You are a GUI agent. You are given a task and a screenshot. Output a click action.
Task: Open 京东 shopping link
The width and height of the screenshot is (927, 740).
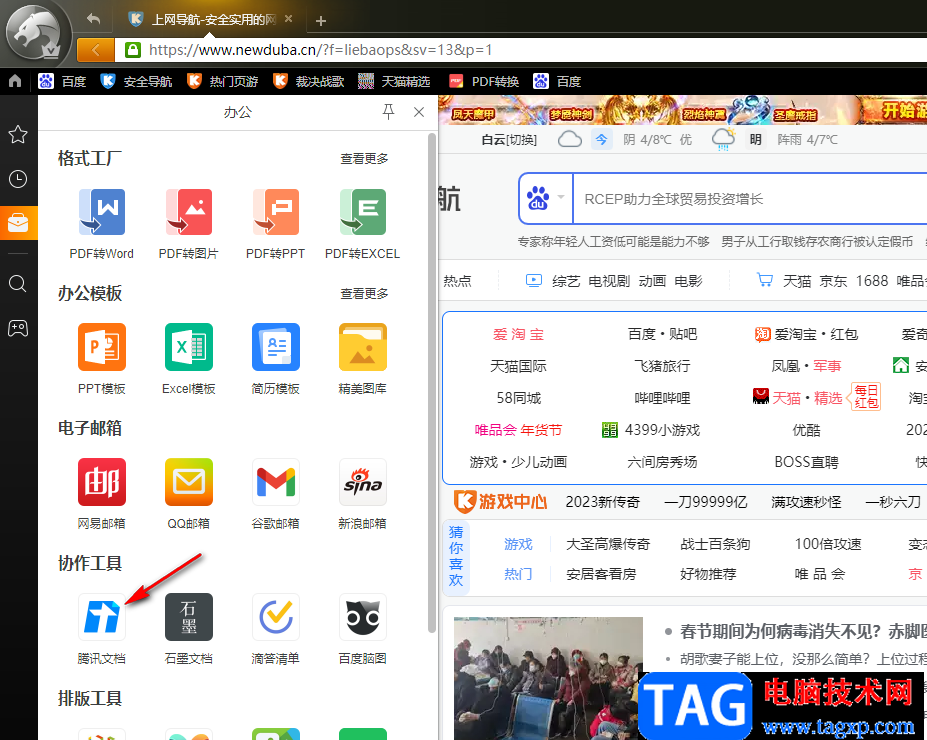(833, 281)
